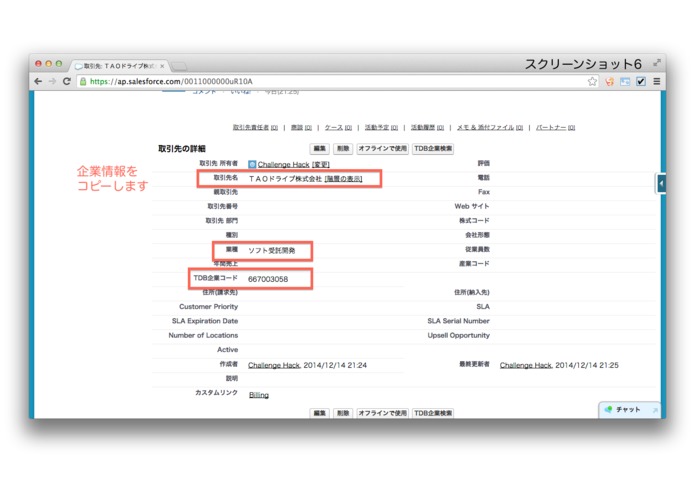Click the bottom オフラインで使用 button
Screen dimensions: 695x494
pos(383,413)
